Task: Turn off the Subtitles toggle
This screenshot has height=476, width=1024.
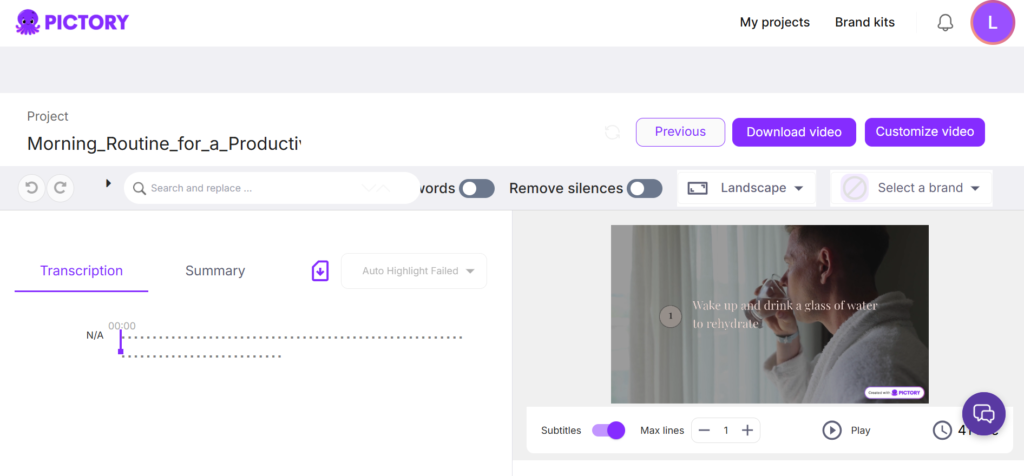Action: pos(608,430)
